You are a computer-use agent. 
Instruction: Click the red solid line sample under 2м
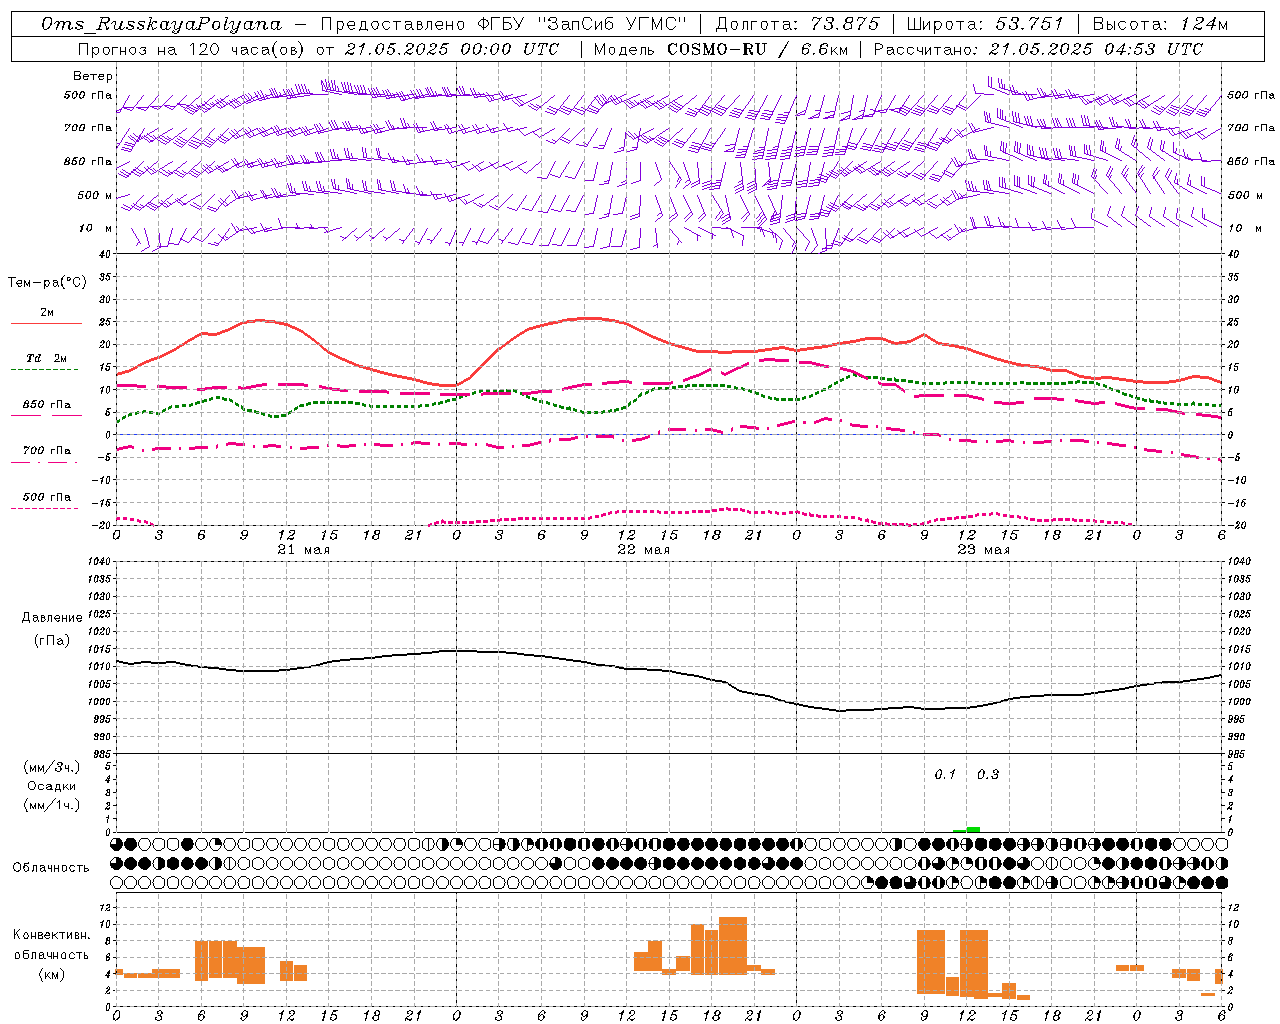click(x=46, y=323)
